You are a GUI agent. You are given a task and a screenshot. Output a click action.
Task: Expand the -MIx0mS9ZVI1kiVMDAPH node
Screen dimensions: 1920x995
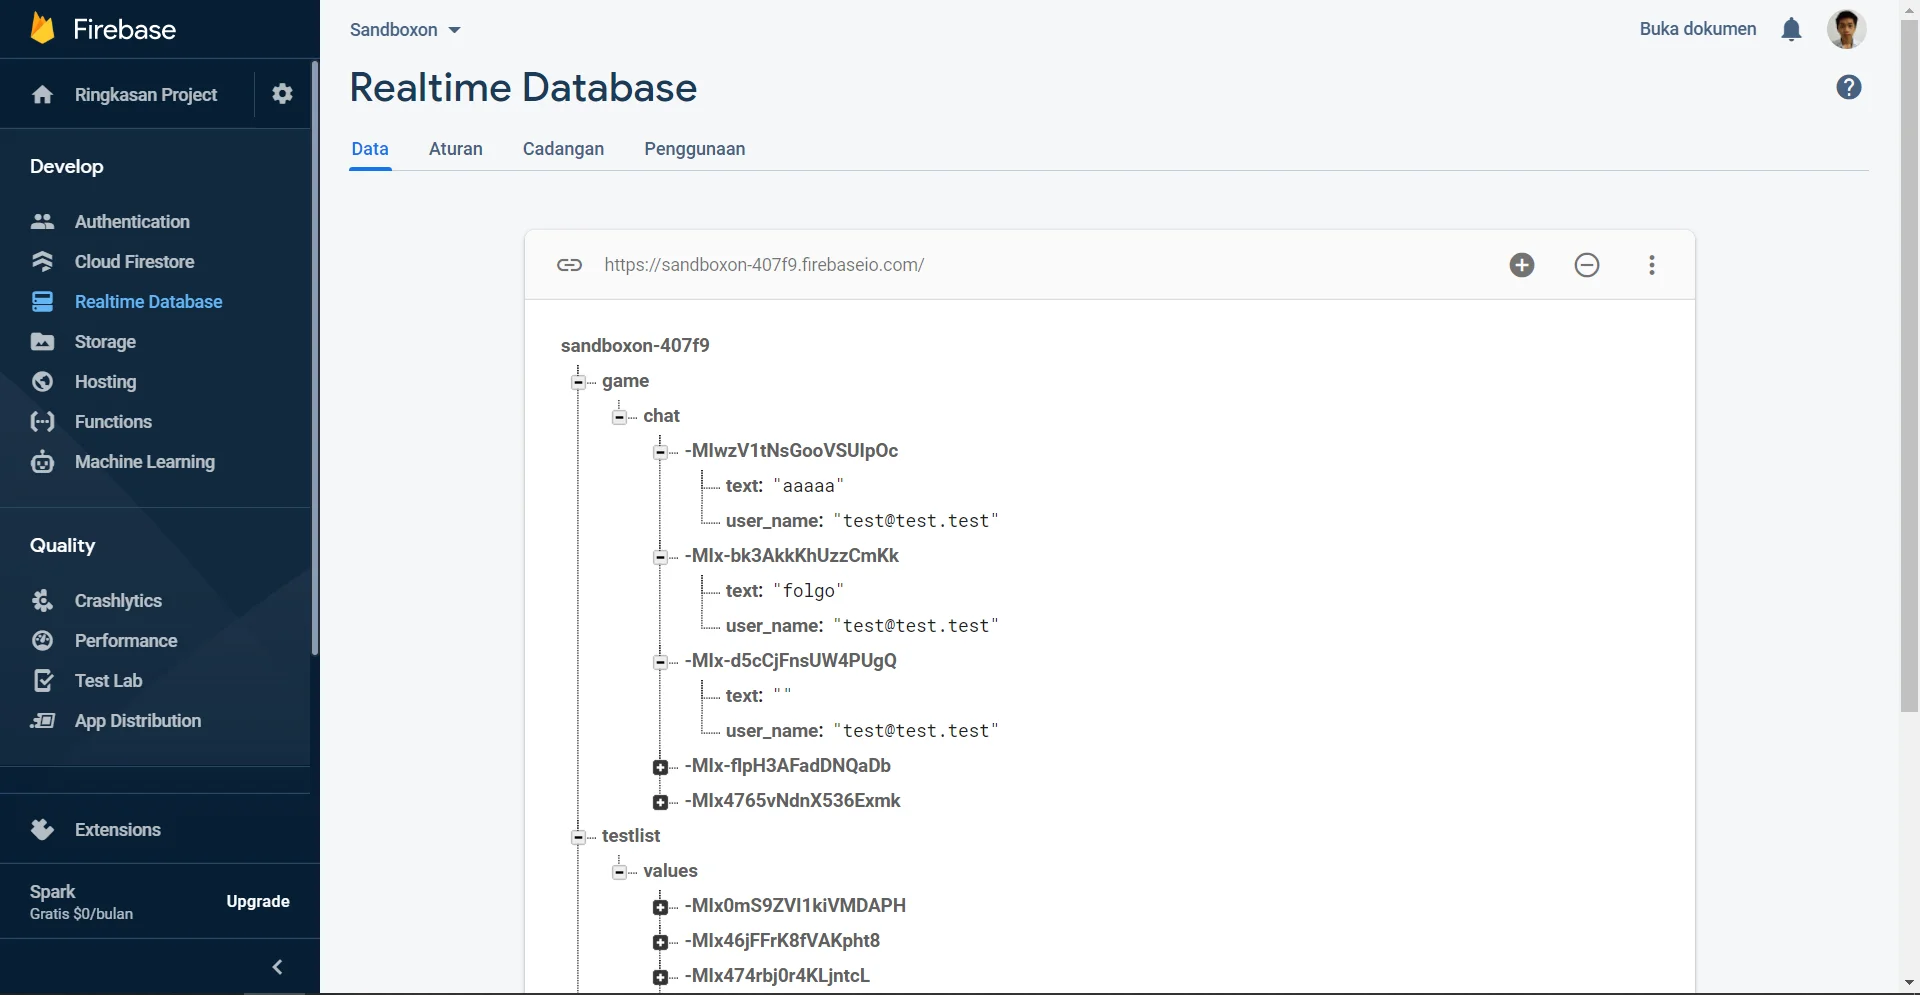pyautogui.click(x=660, y=907)
